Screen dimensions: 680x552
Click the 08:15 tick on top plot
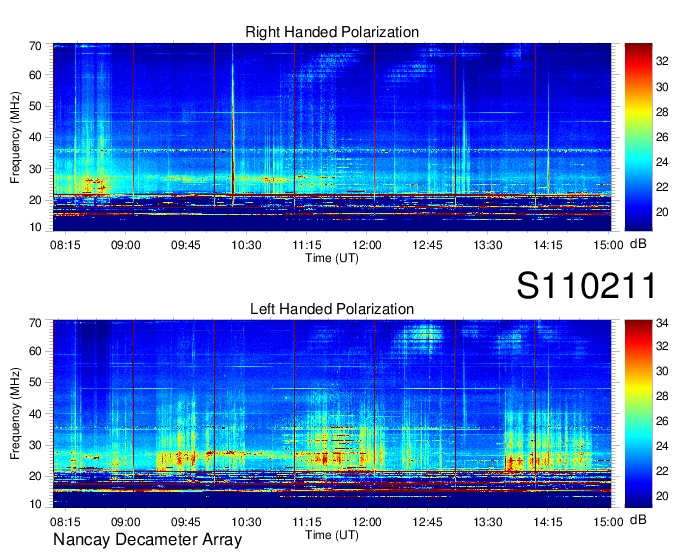[x=65, y=245]
